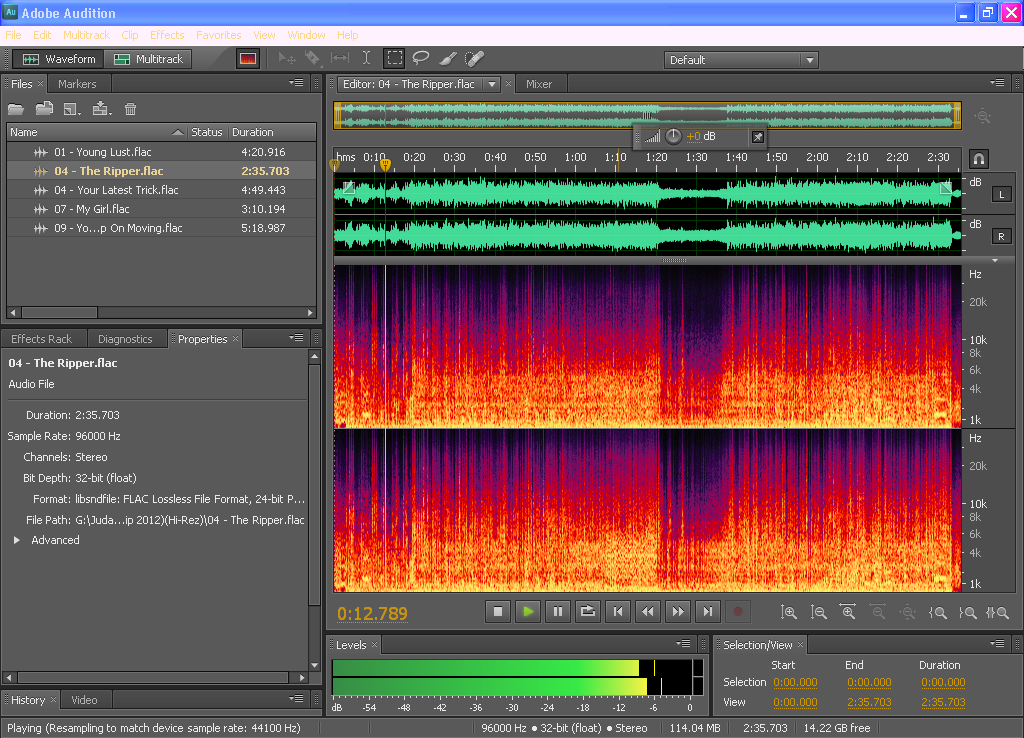The width and height of the screenshot is (1024, 738).
Task: Switch to the Diagnostics tab
Action: tap(125, 339)
